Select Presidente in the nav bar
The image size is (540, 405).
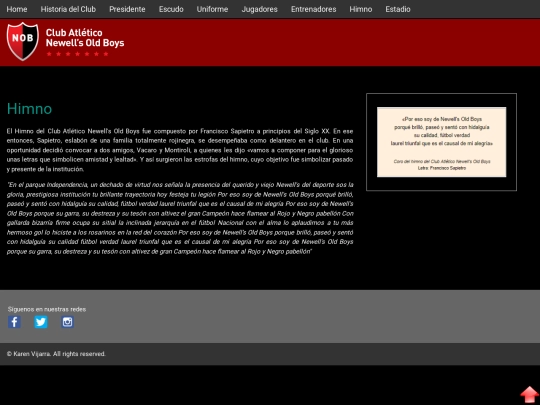click(127, 9)
